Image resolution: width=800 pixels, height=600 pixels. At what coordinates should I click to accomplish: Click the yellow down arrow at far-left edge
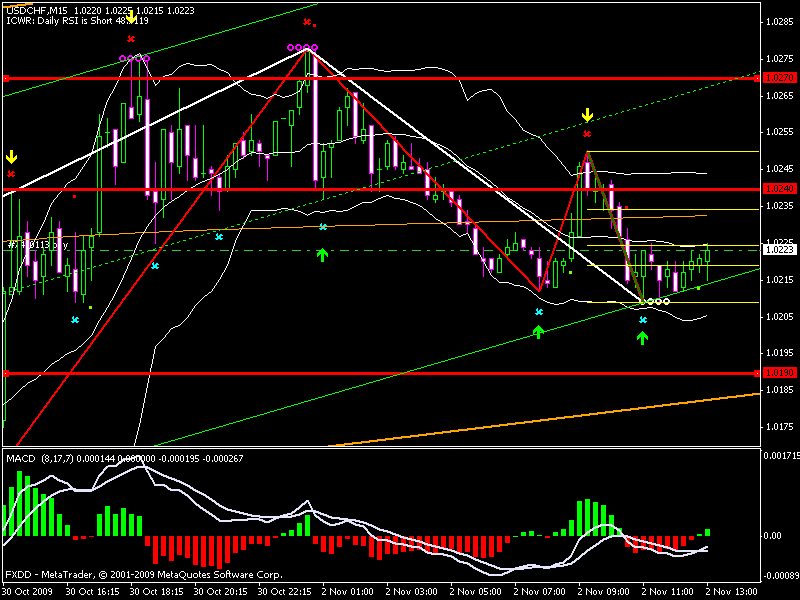pos(11,157)
